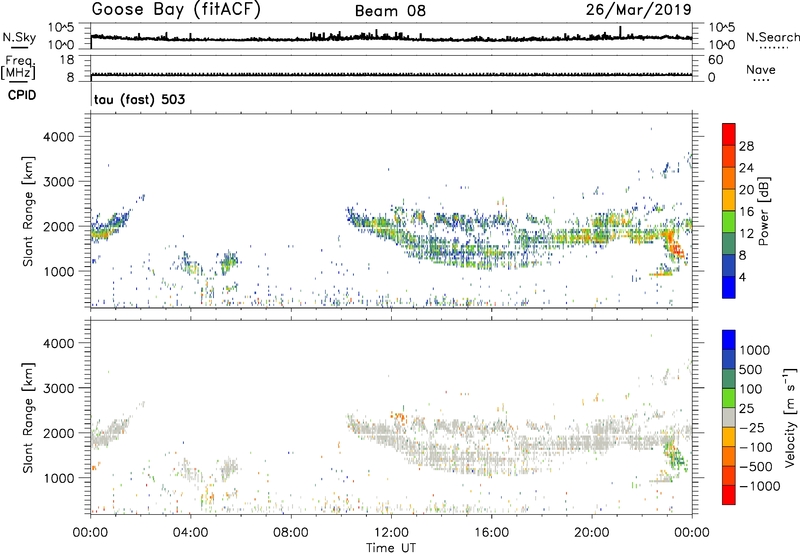Click the '10^5' left noise axis label
This screenshot has width=800, height=554.
pos(61,27)
